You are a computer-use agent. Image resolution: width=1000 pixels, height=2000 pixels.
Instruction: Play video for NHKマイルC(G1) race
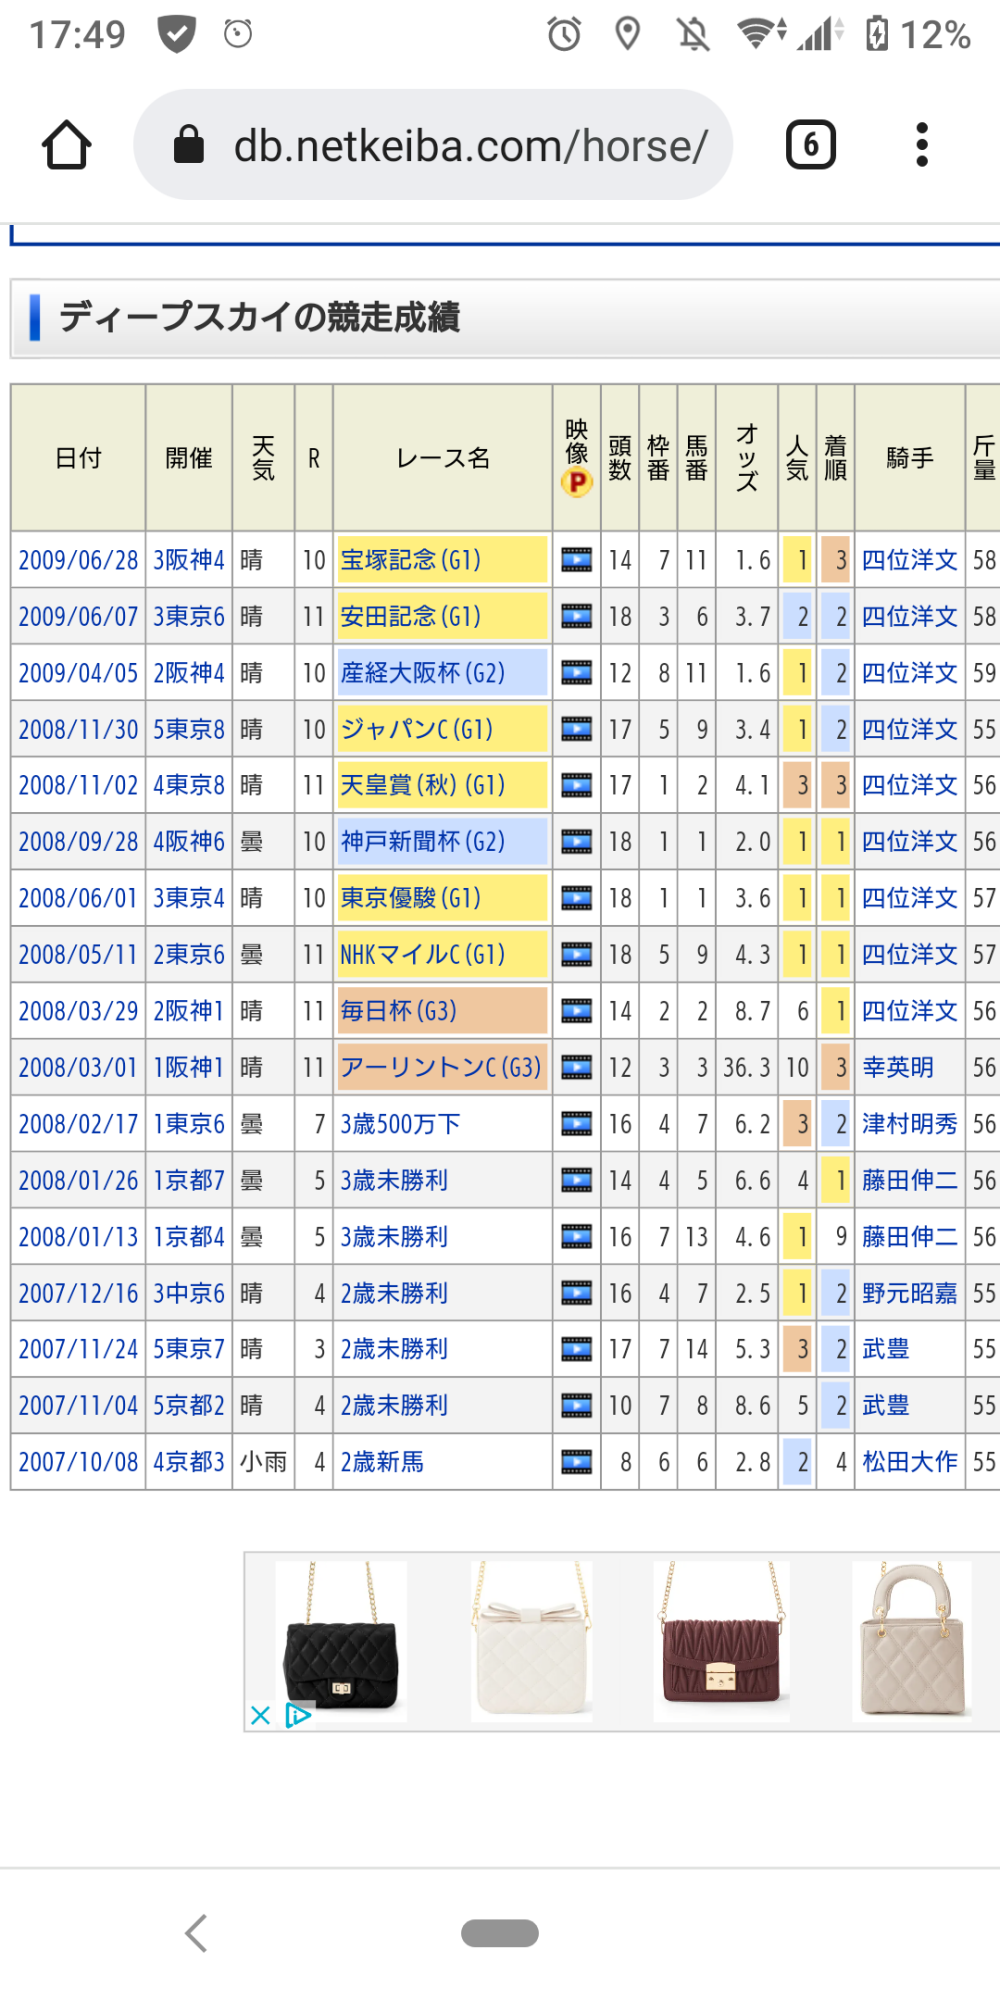(577, 955)
